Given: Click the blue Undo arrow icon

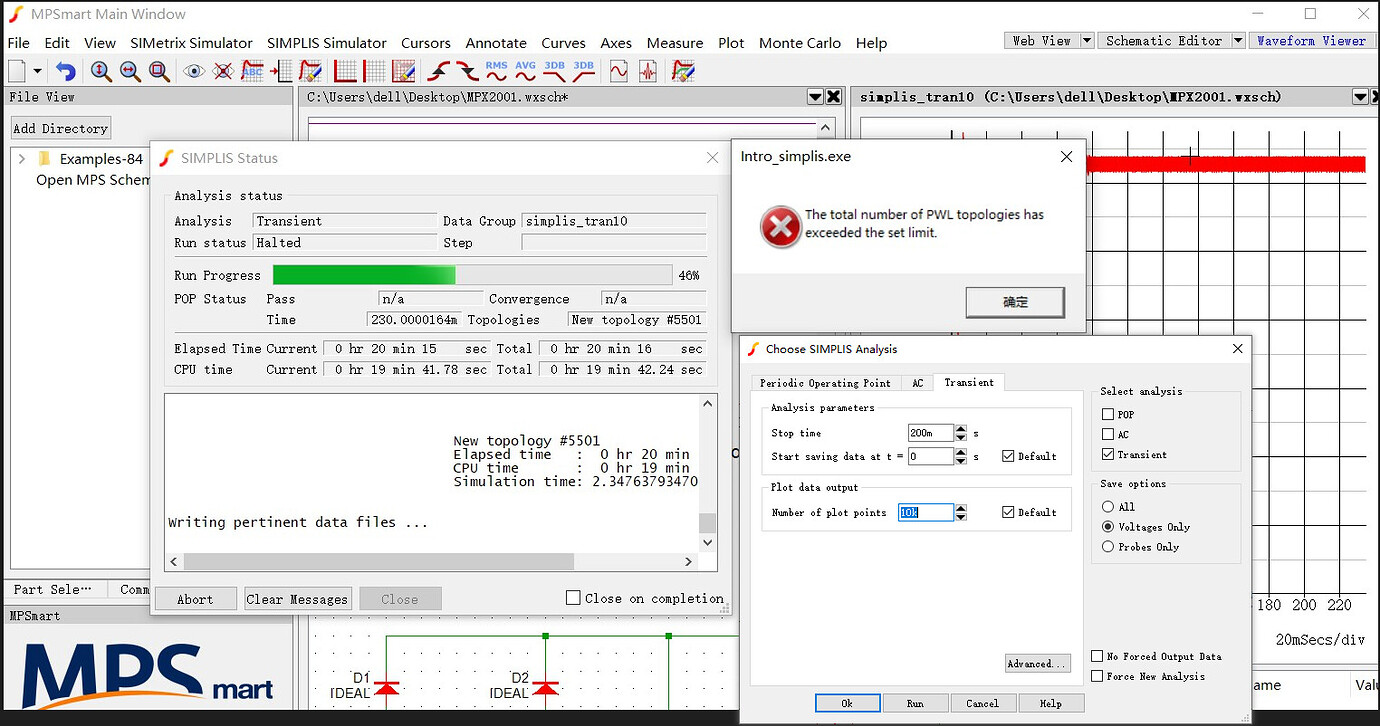Looking at the screenshot, I should point(66,71).
